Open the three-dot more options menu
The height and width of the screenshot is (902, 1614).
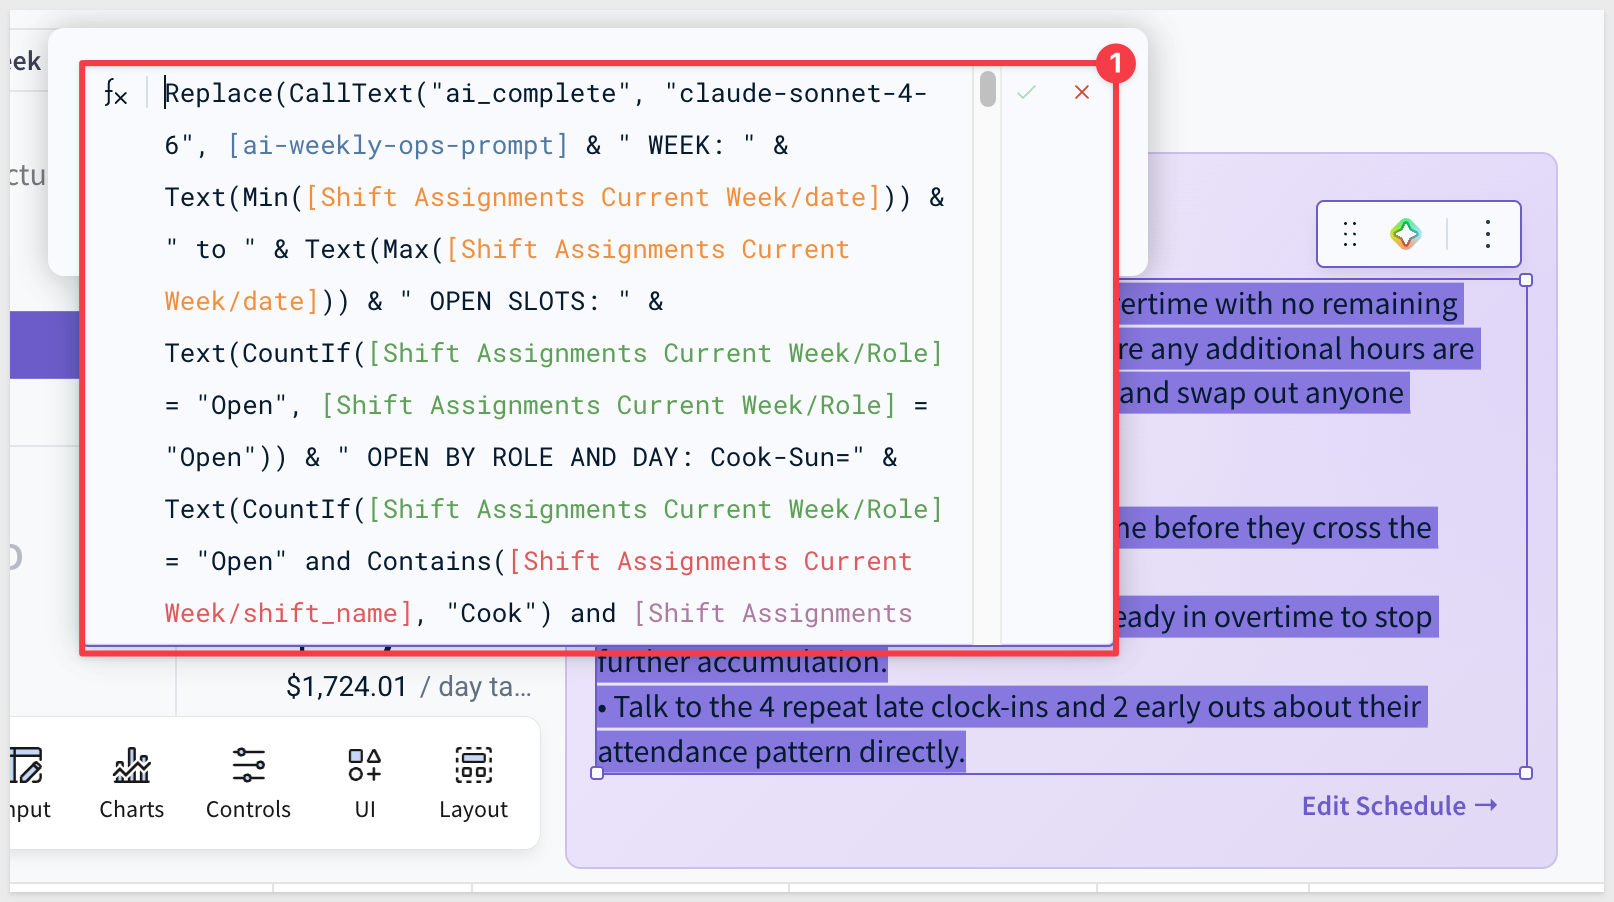[1488, 234]
